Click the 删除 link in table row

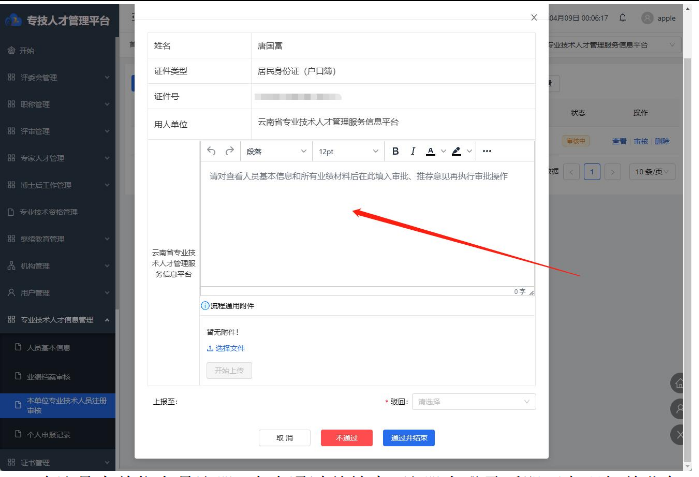click(662, 141)
